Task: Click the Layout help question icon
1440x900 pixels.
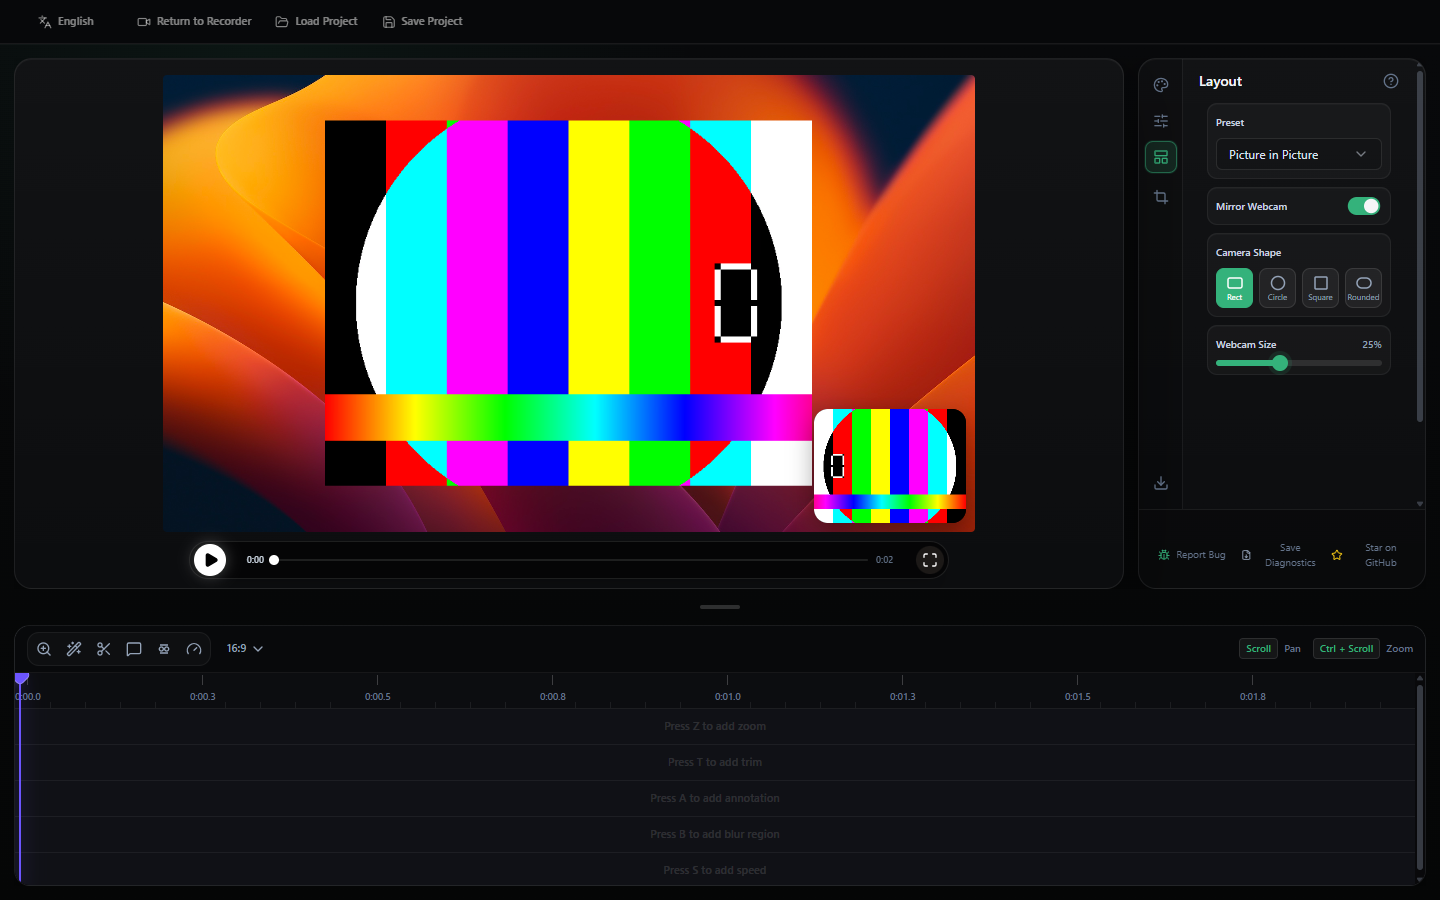Action: 1391,81
